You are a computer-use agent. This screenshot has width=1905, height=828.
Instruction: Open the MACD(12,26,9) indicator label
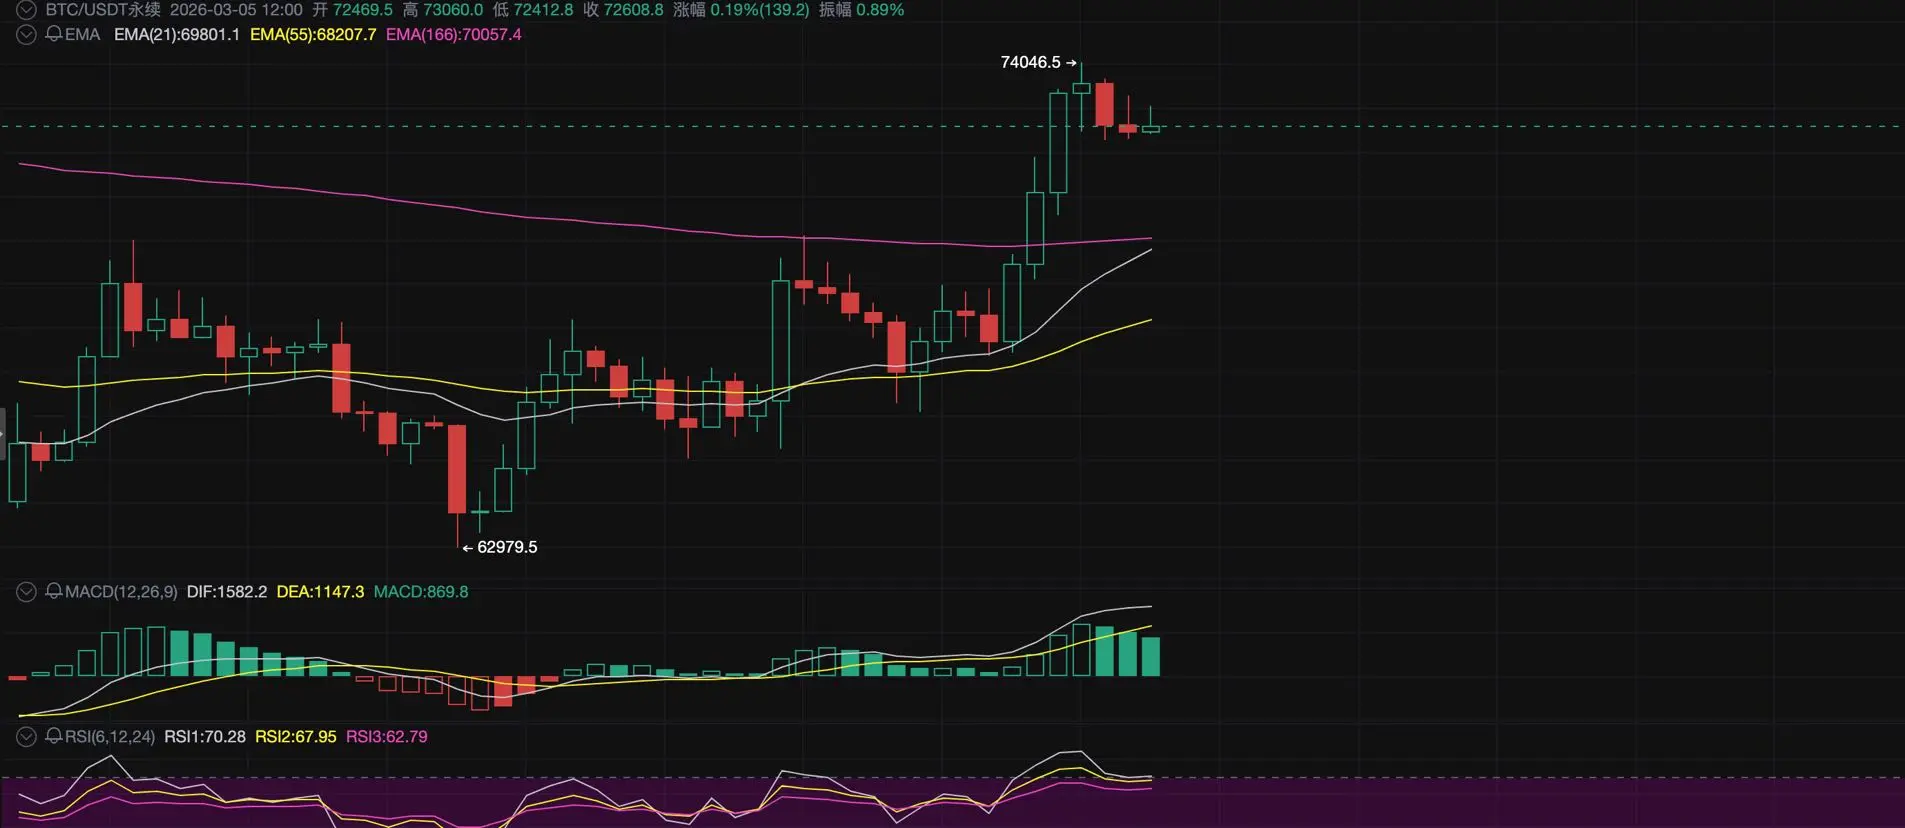click(x=121, y=592)
